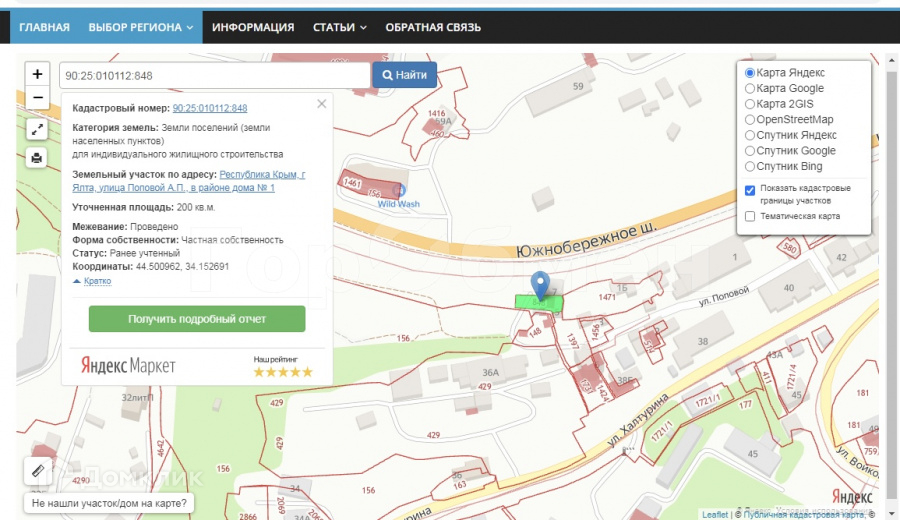
Task: Open Обратная связь menu item
Action: coord(432,27)
